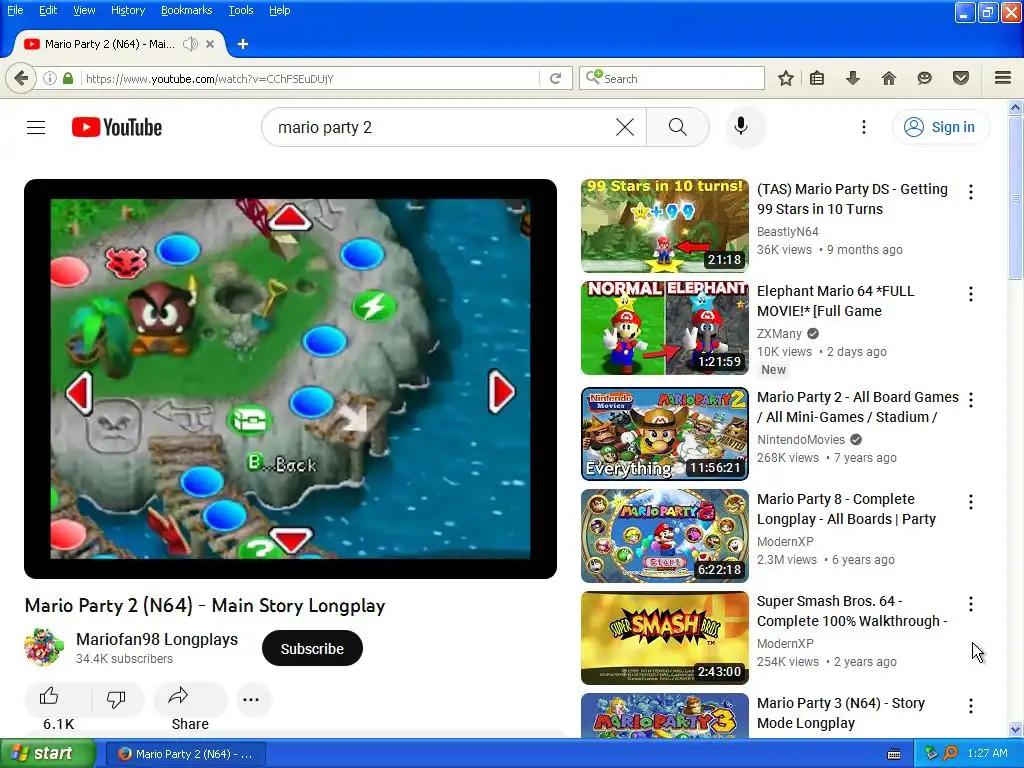The height and width of the screenshot is (768, 1024).
Task: Open the keyboard icon in the taskbar
Action: tap(894, 754)
